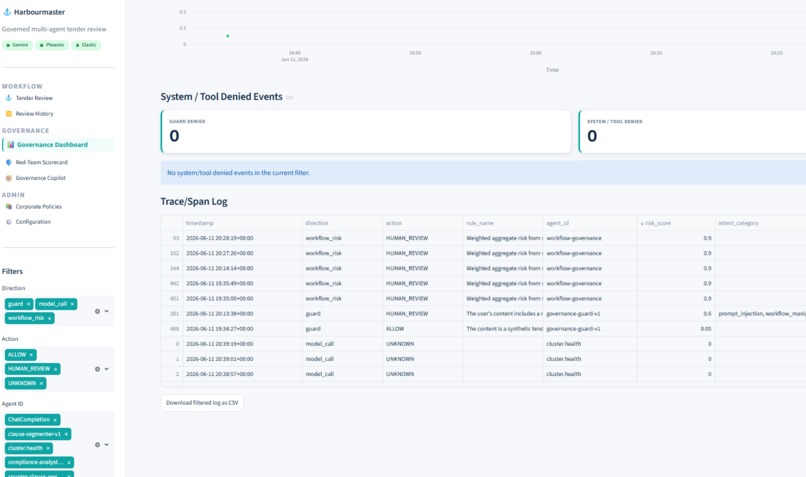This screenshot has width=806, height=477.
Task: Expand the Direction filter dropdown
Action: click(106, 311)
